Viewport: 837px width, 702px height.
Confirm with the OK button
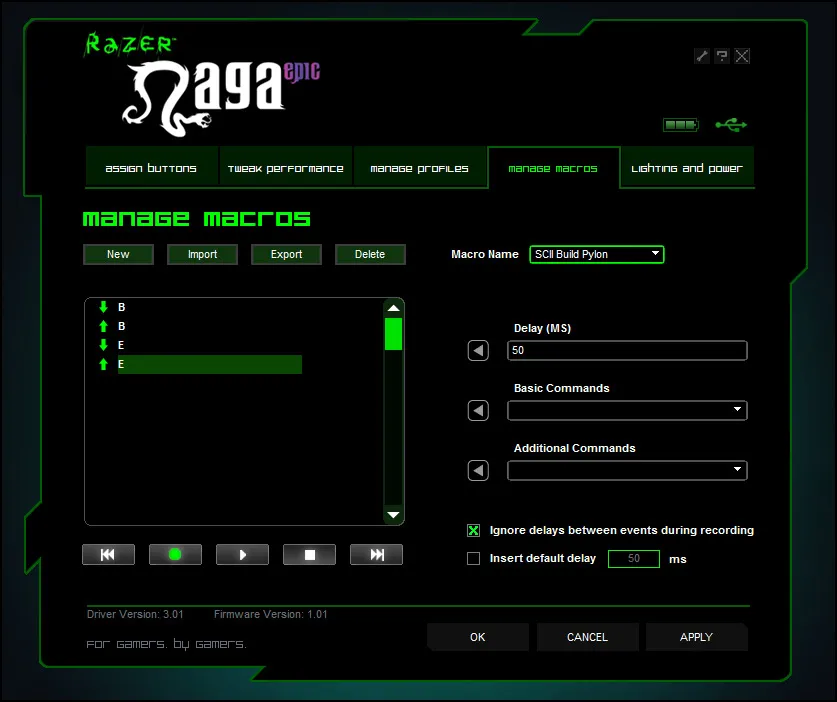tap(478, 637)
